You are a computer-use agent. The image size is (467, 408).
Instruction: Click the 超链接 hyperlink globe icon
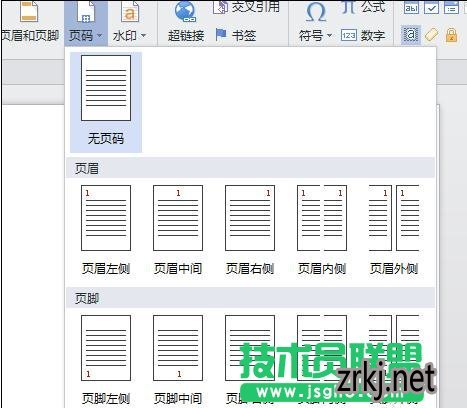point(185,12)
